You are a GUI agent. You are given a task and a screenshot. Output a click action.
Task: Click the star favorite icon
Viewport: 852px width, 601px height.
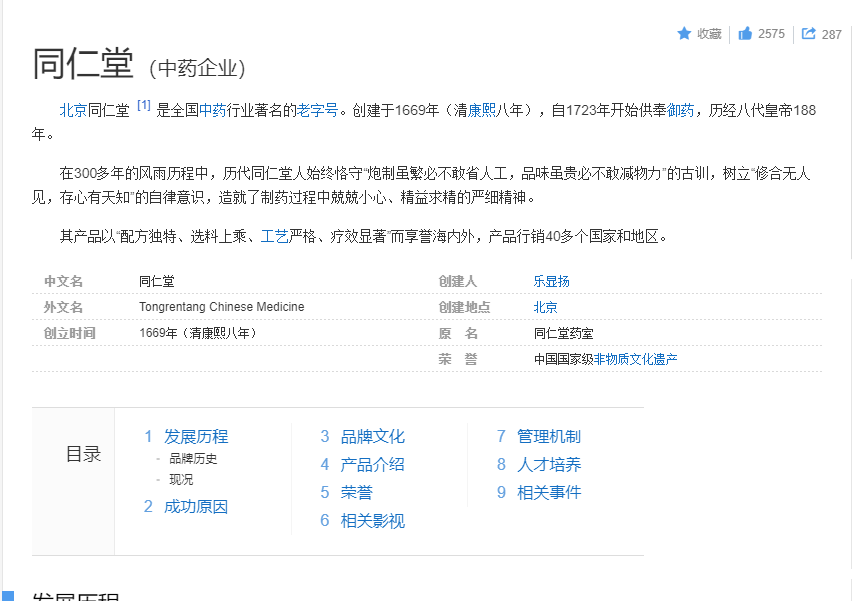[x=684, y=33]
